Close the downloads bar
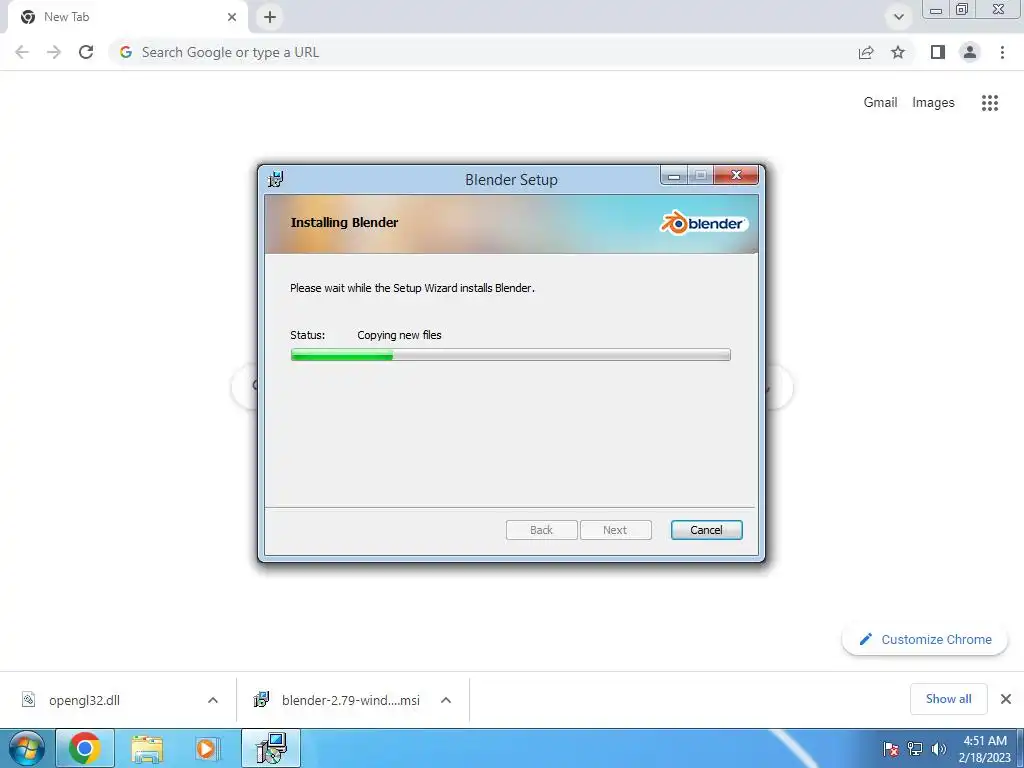Viewport: 1024px width, 768px height. [1006, 699]
